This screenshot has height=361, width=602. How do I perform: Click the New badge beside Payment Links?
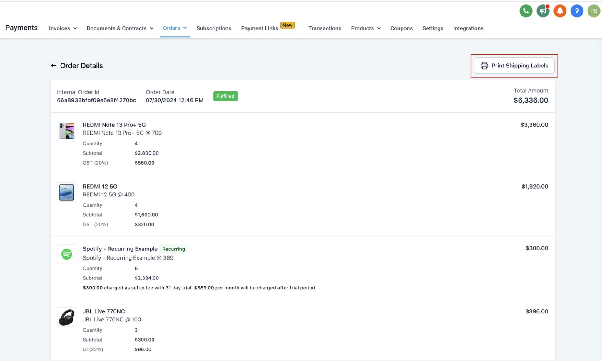[287, 25]
